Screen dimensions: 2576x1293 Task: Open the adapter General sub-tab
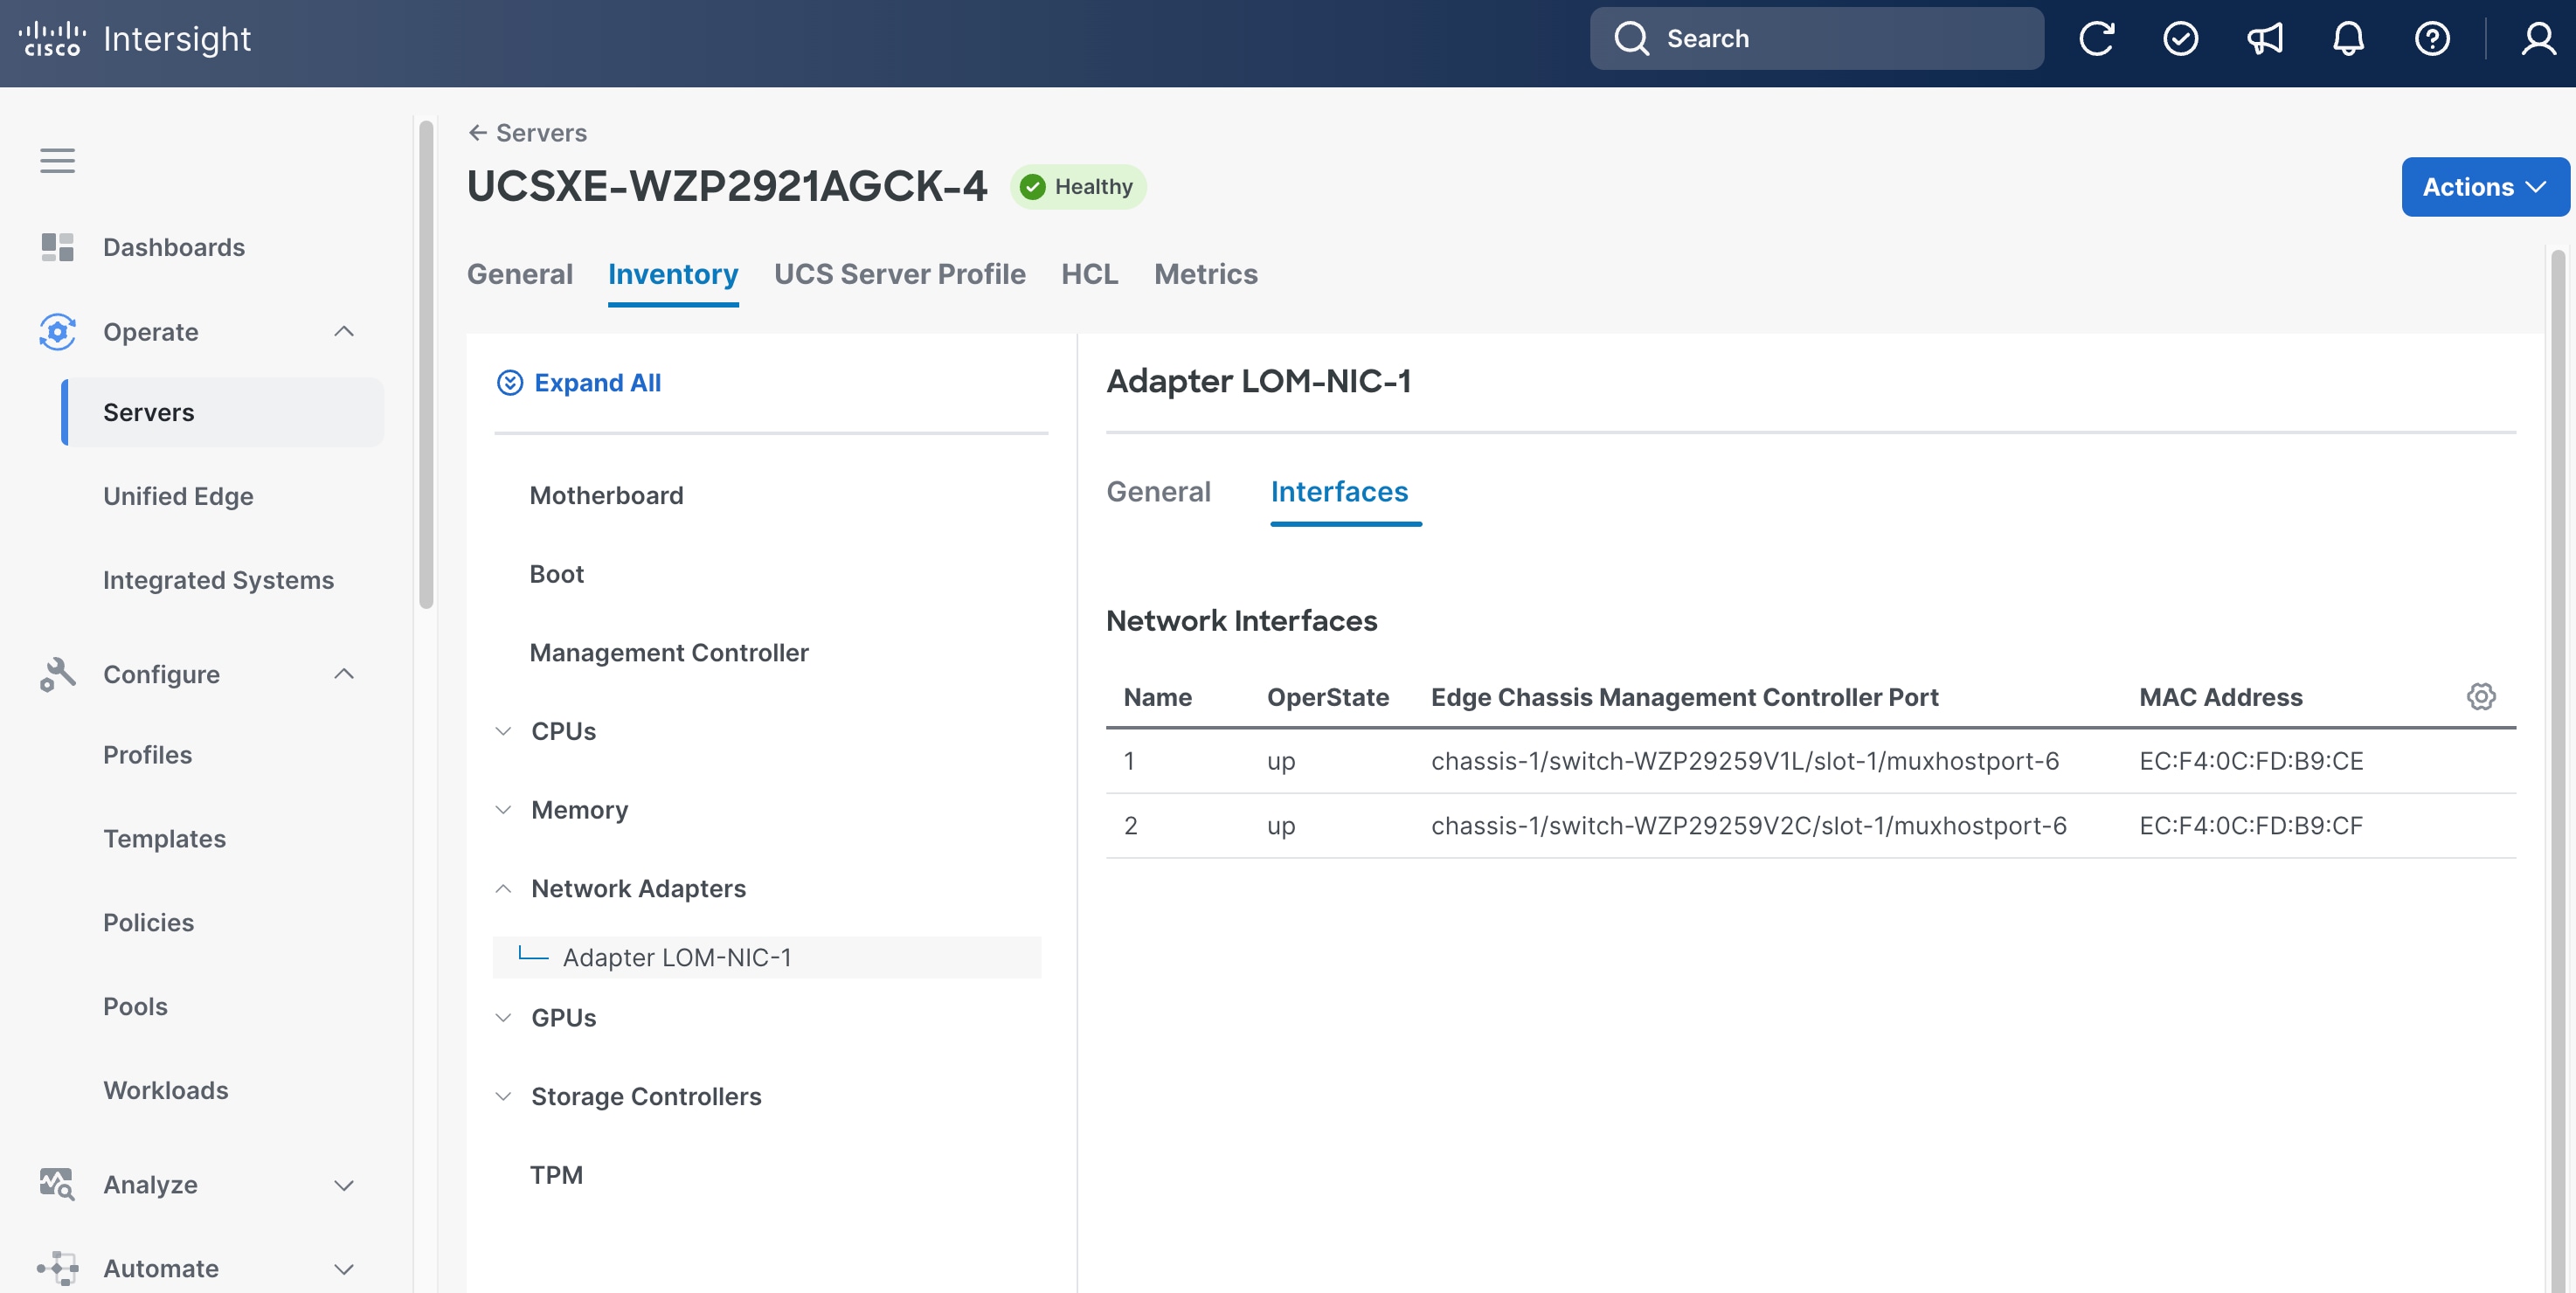tap(1158, 492)
